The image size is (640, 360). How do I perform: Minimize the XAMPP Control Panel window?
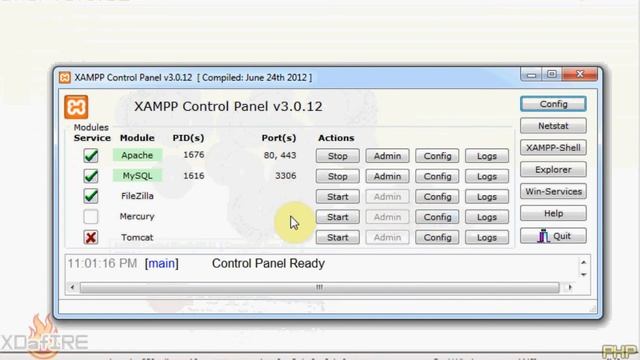(x=531, y=75)
